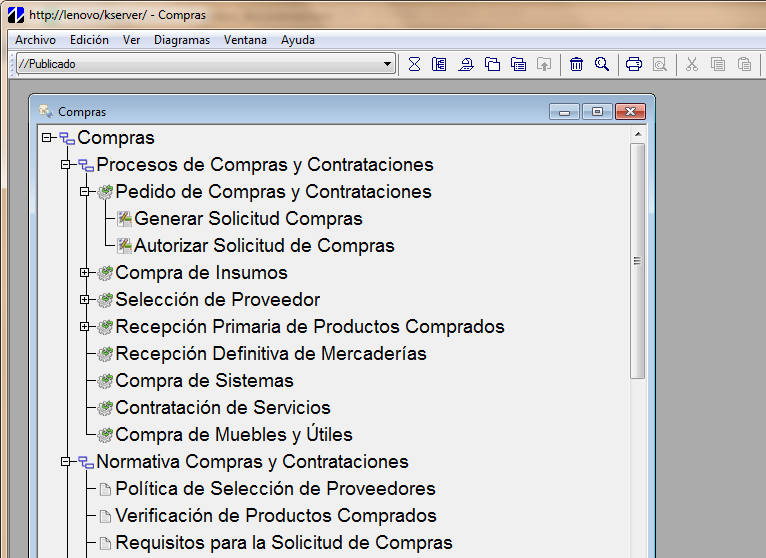
Task: Click the gear icon of Recepción Primaria
Action: [105, 327]
